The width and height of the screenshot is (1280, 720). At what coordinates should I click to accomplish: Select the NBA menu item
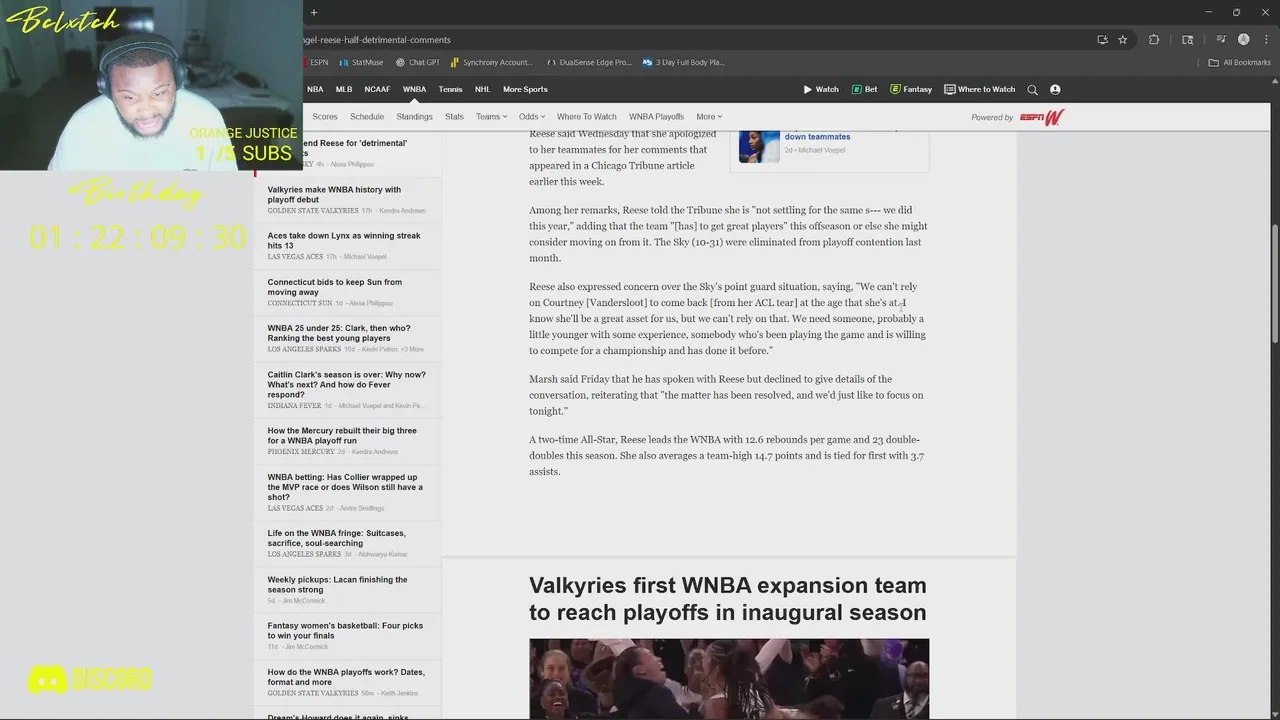(315, 90)
